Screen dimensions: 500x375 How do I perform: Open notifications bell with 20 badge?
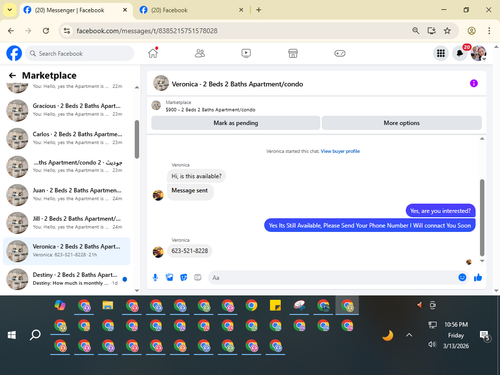(460, 53)
